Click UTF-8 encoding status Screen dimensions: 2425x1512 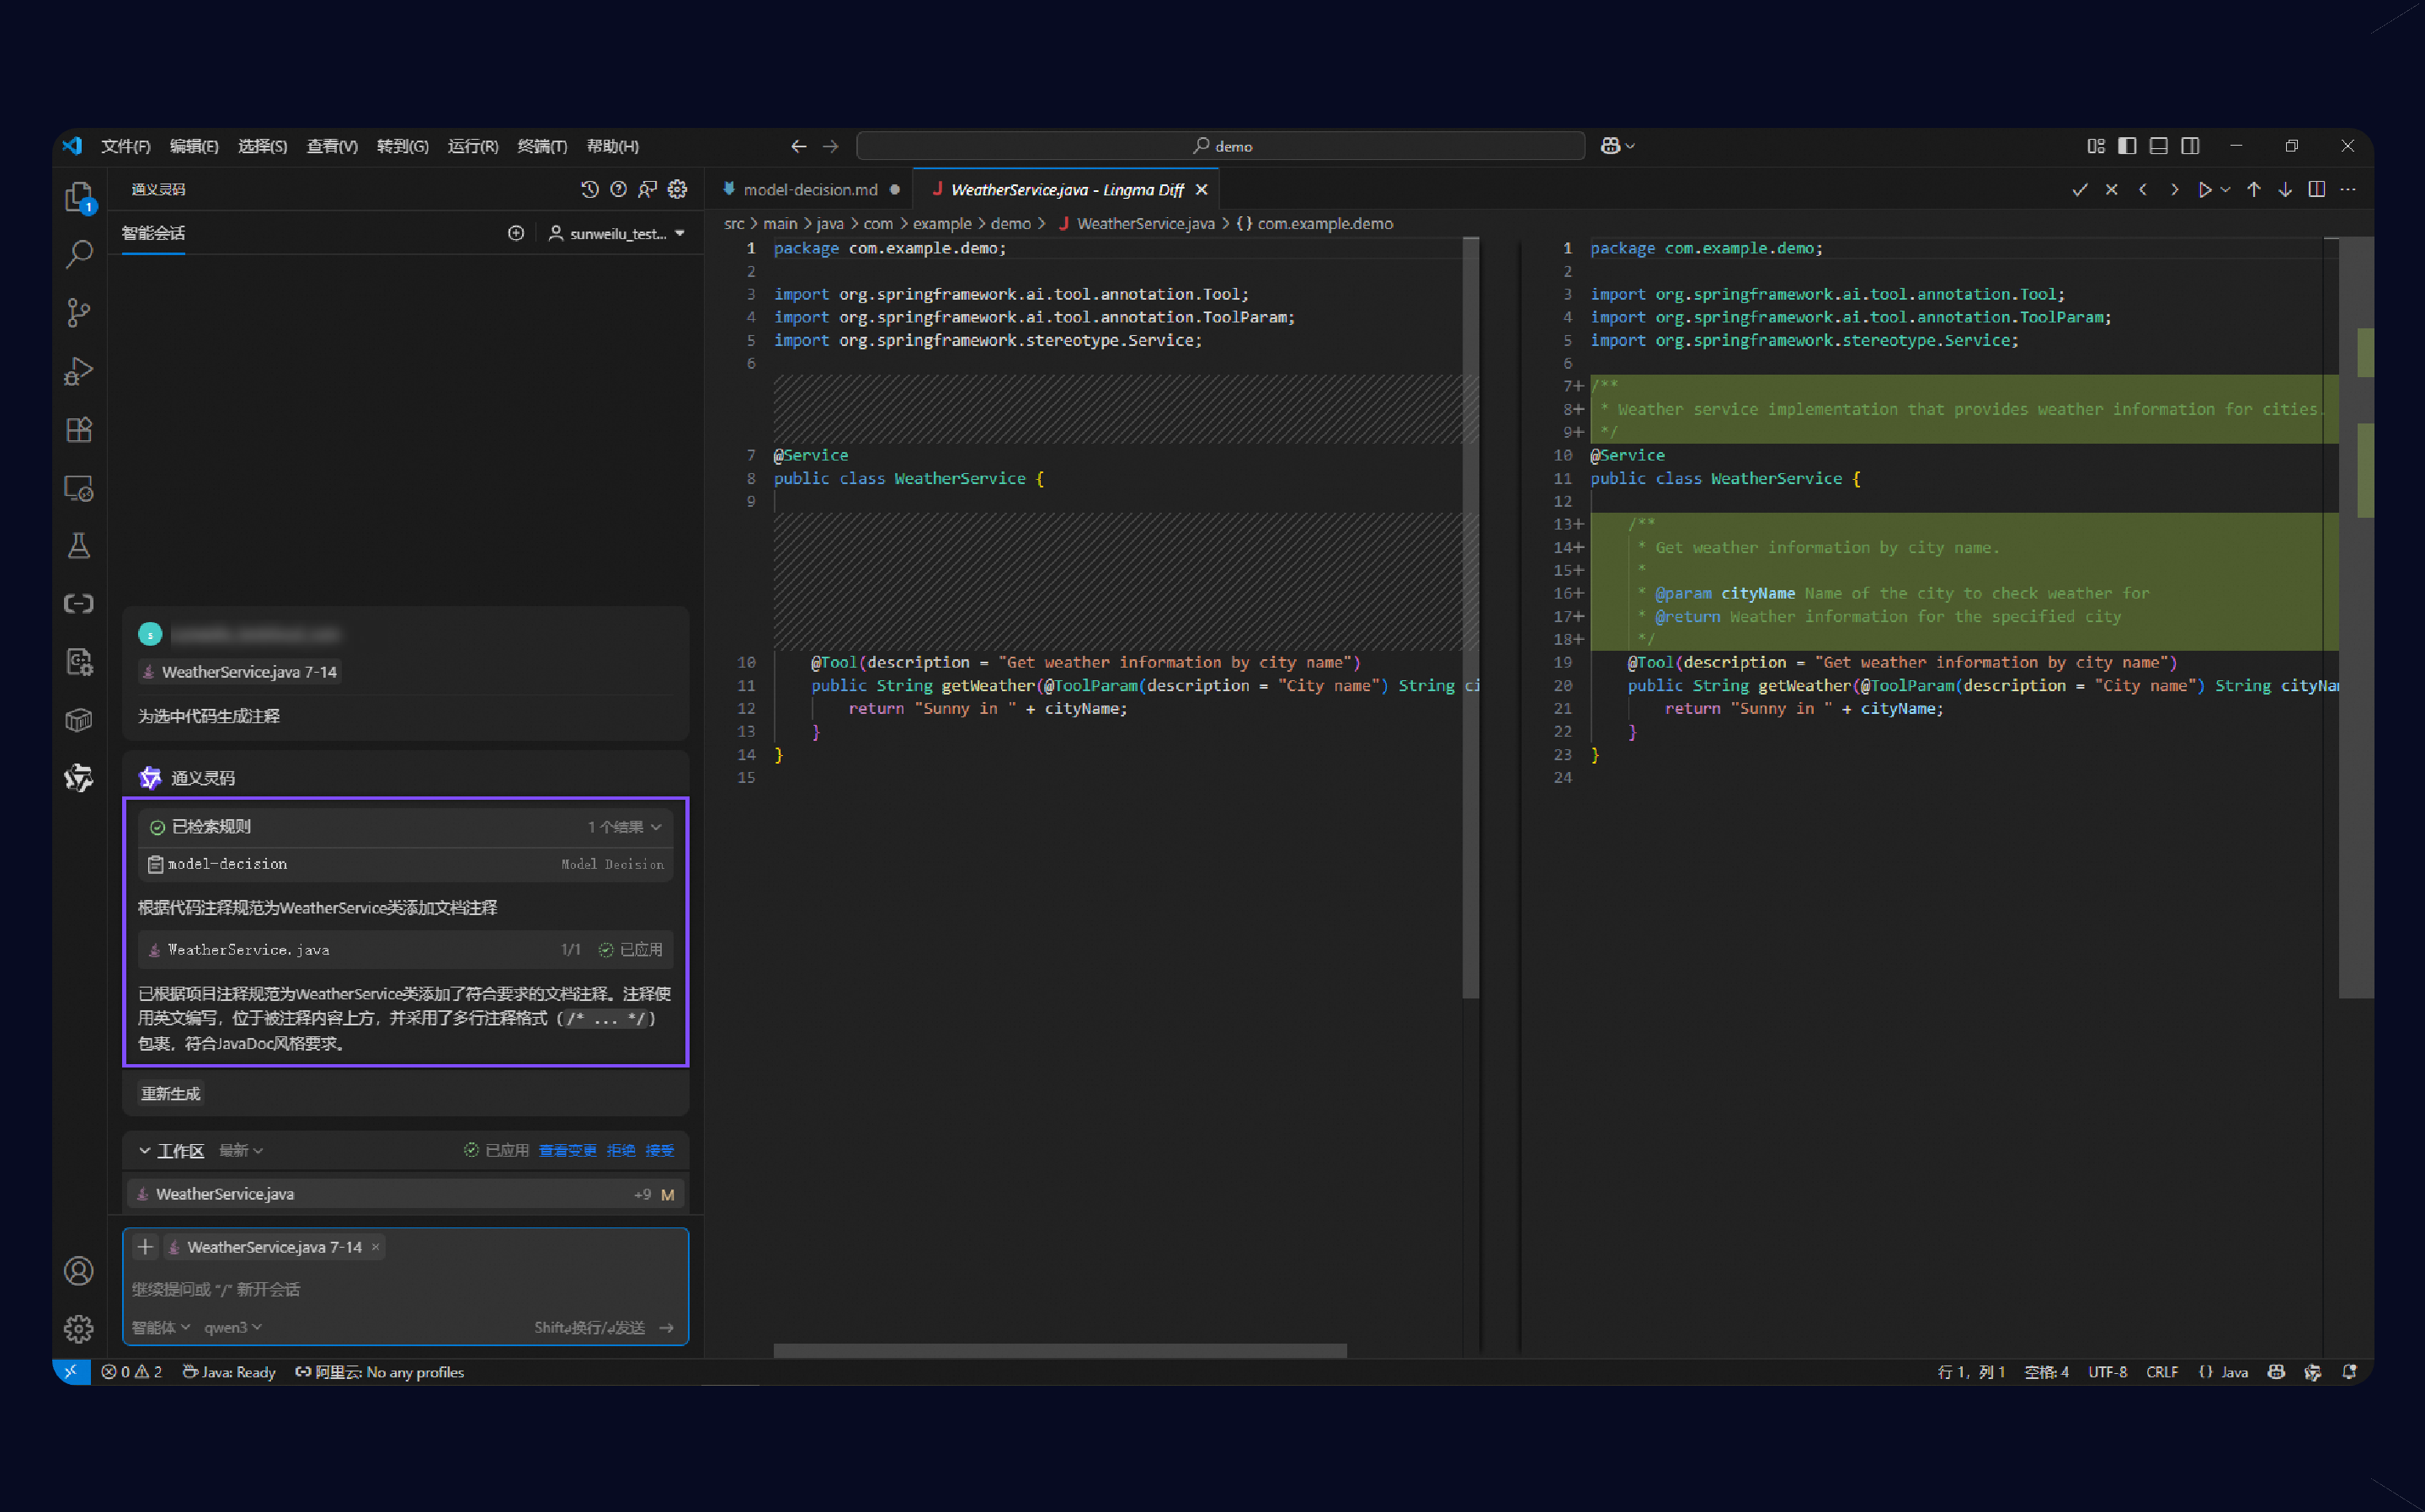(2107, 1372)
